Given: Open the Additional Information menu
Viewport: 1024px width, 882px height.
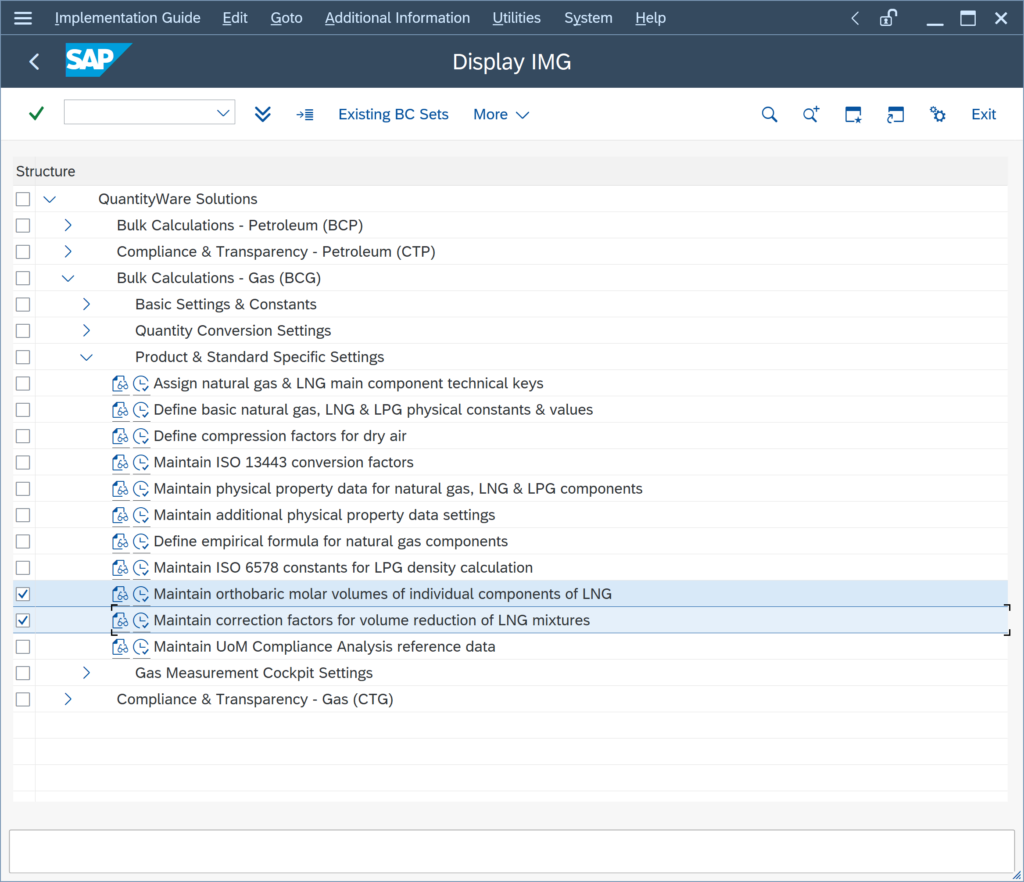Looking at the screenshot, I should point(397,18).
